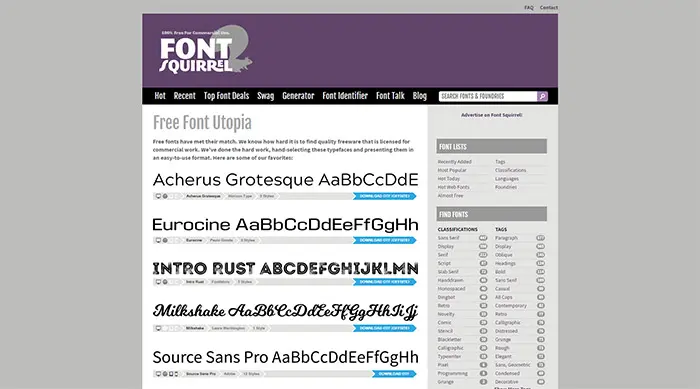
Task: Select the Paragraph tag
Action: pos(506,238)
